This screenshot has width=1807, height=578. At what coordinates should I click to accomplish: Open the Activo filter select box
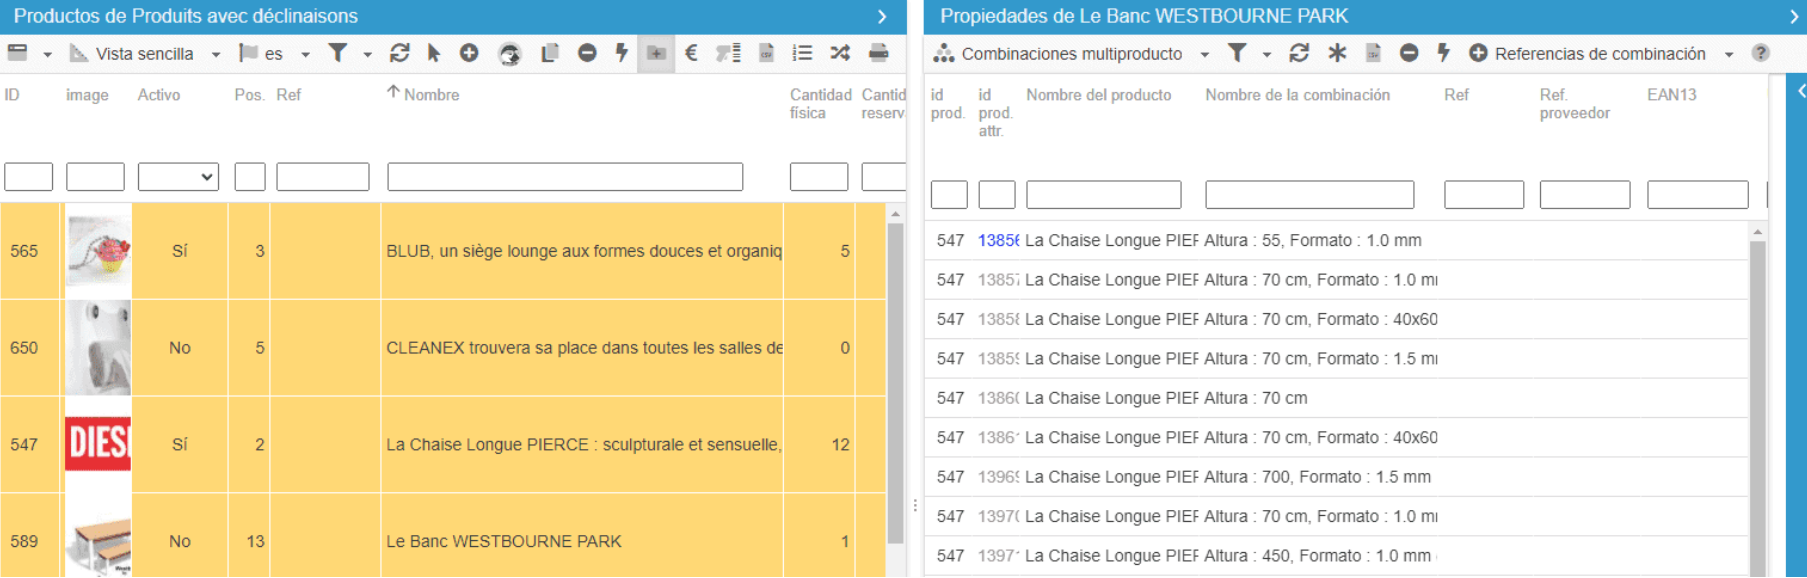tap(178, 177)
